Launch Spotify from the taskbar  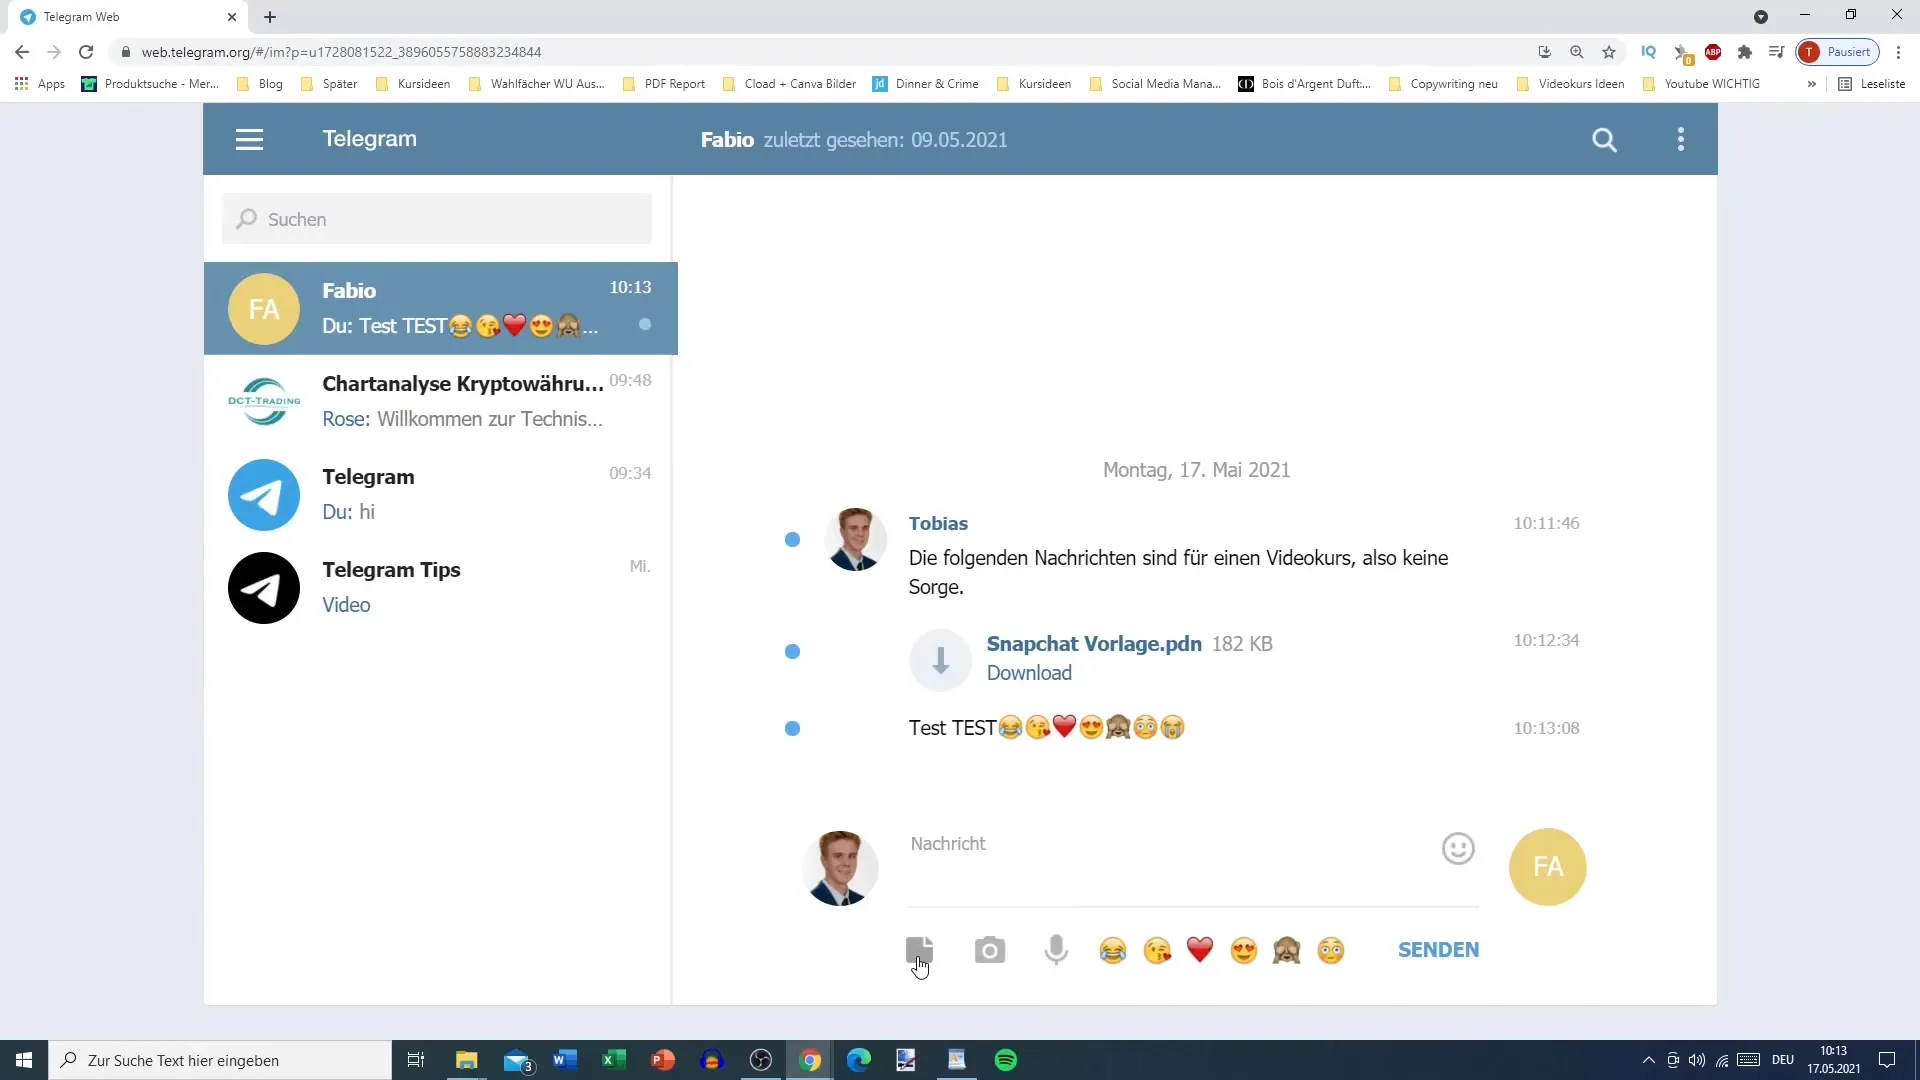click(x=1006, y=1060)
